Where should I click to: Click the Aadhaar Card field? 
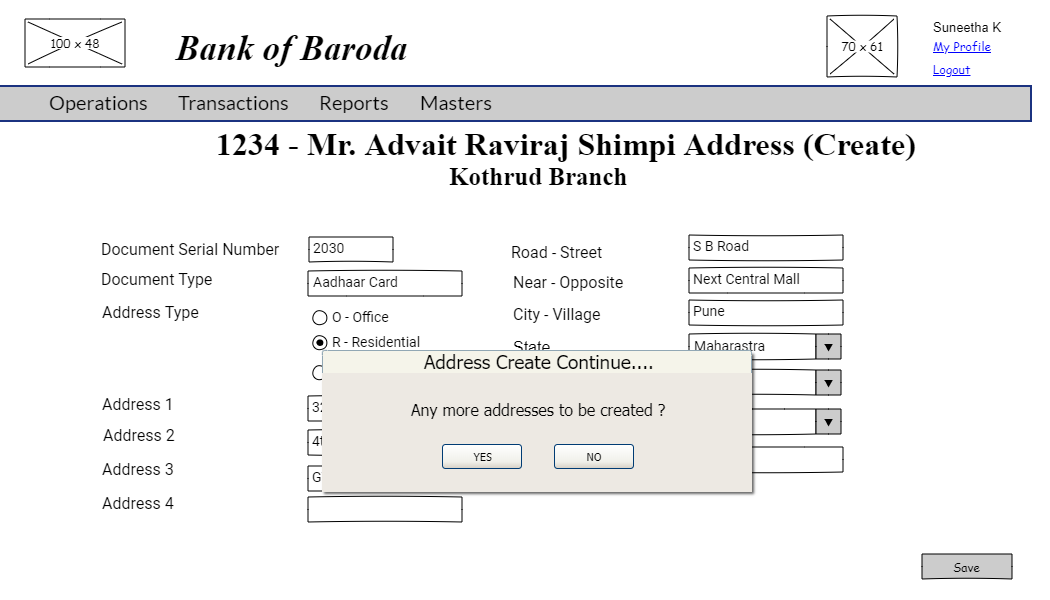click(384, 283)
